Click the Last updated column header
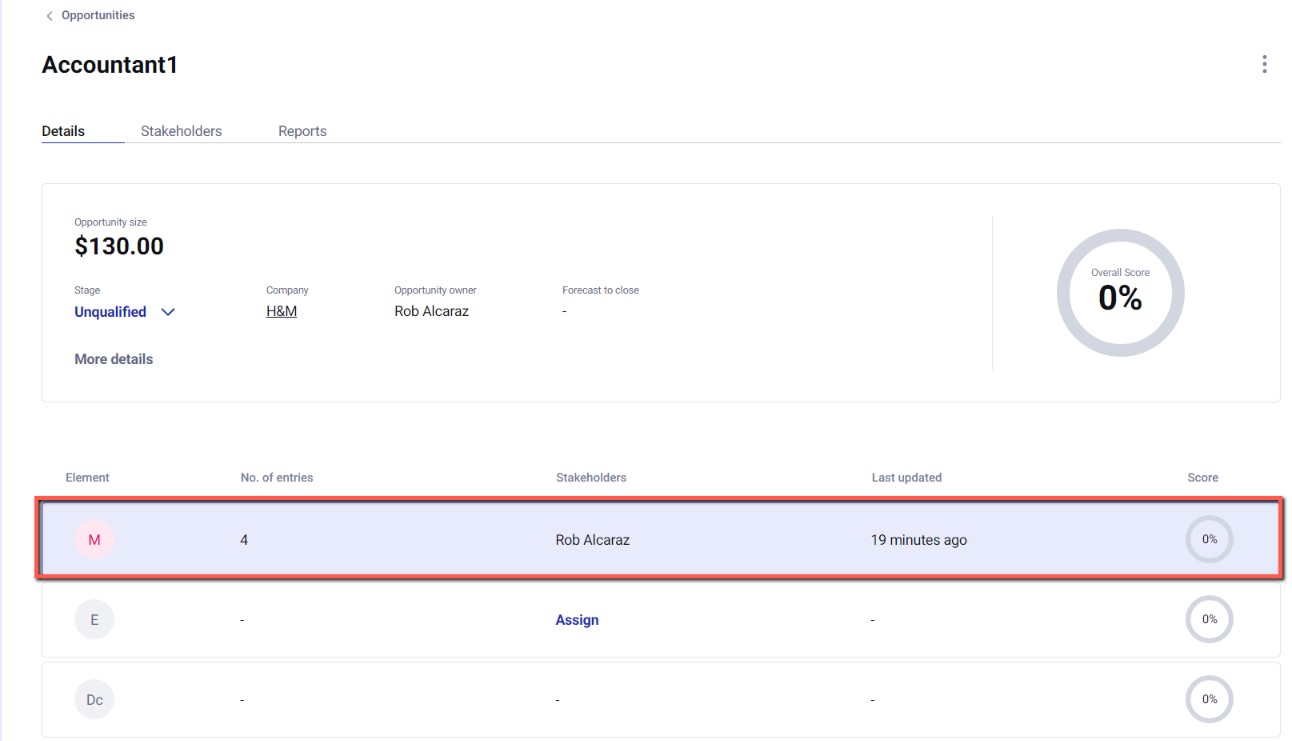Screen dimensions: 1292x741 click(906, 478)
